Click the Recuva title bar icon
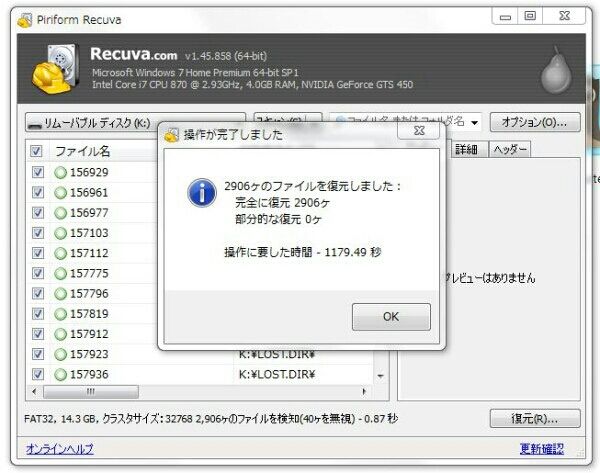The height and width of the screenshot is (473, 600). pyautogui.click(x=25, y=20)
